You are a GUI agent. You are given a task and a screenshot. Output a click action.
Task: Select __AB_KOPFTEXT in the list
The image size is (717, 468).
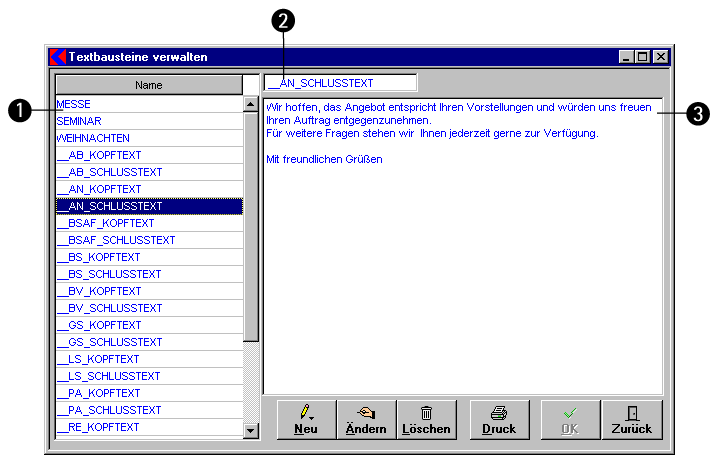[x=149, y=155]
